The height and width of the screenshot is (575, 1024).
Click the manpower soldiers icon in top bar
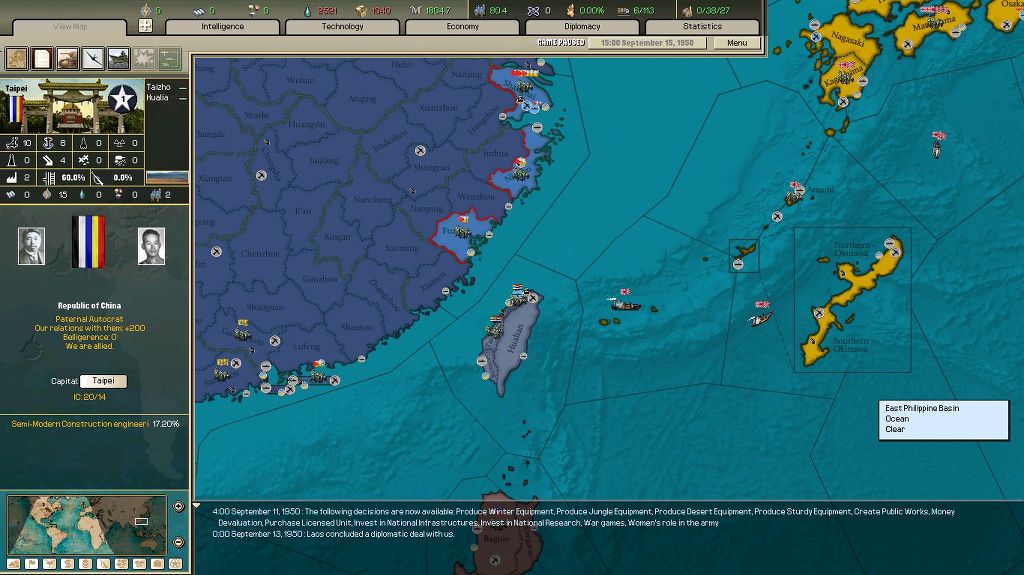click(480, 10)
